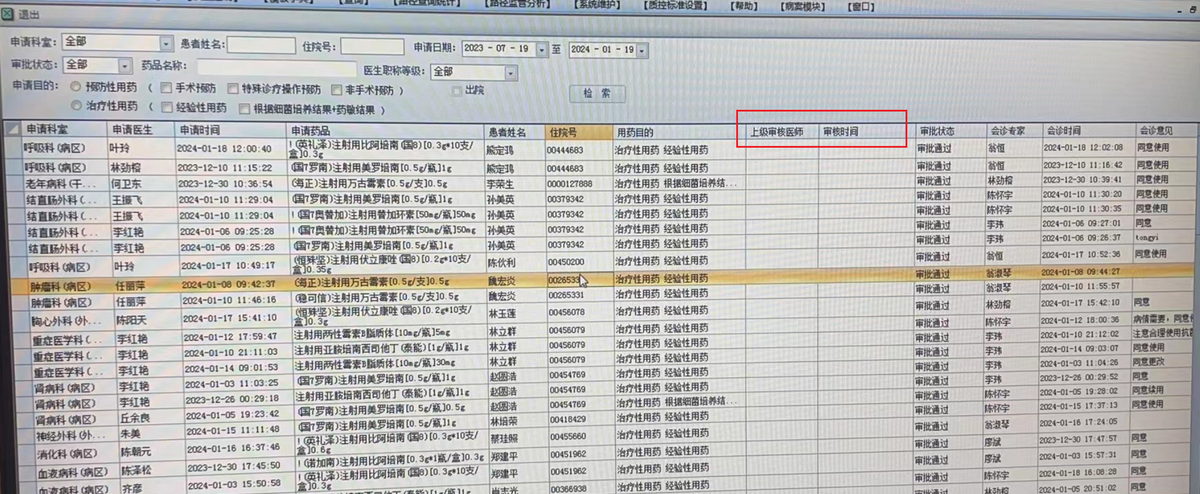Select the 胸心外科 row with doctor 陈阳天
Image resolution: width=1200 pixels, height=494 pixels.
point(600,319)
